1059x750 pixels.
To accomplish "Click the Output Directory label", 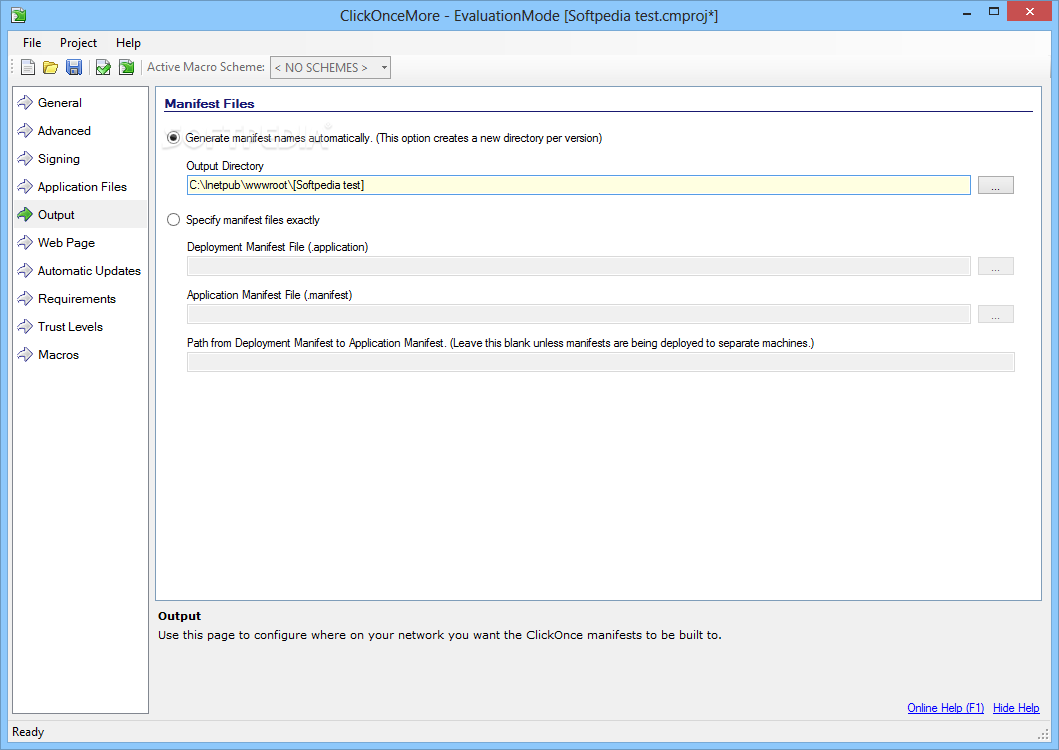I will tap(225, 166).
